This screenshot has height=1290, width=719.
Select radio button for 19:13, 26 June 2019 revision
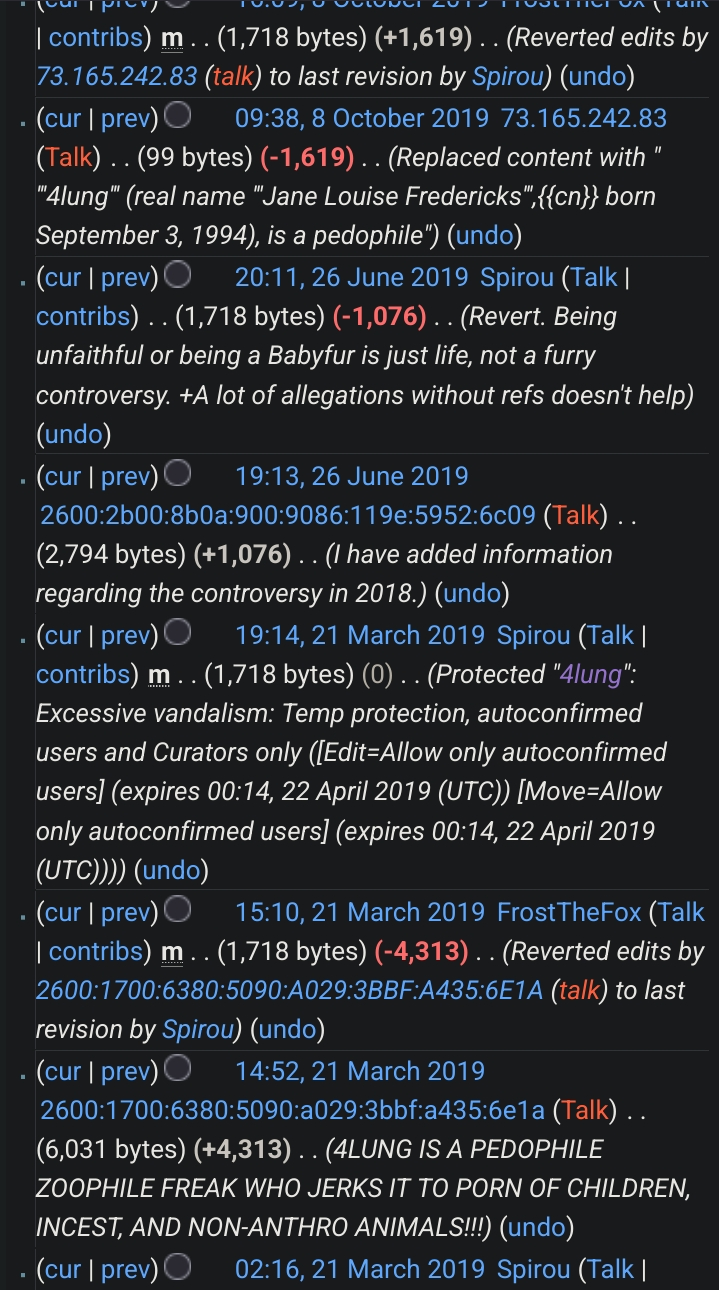pos(178,475)
